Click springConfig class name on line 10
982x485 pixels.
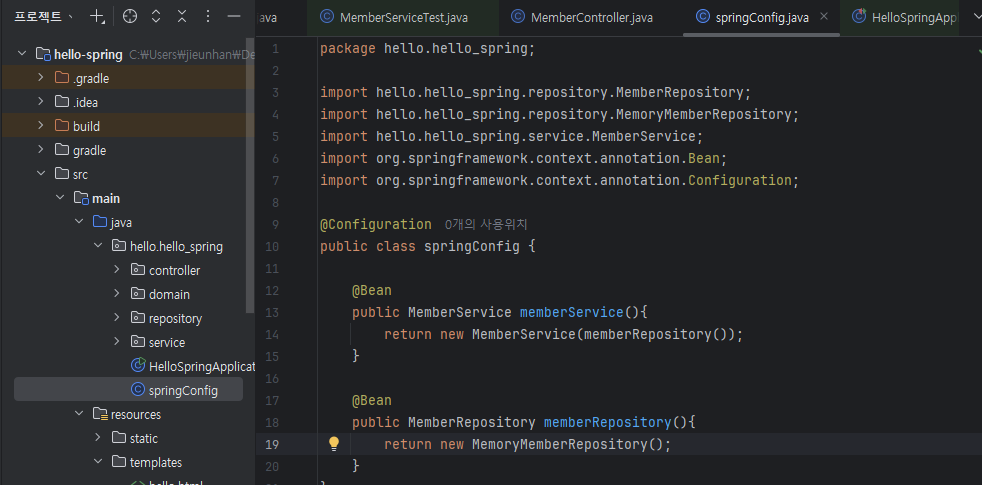click(x=472, y=246)
